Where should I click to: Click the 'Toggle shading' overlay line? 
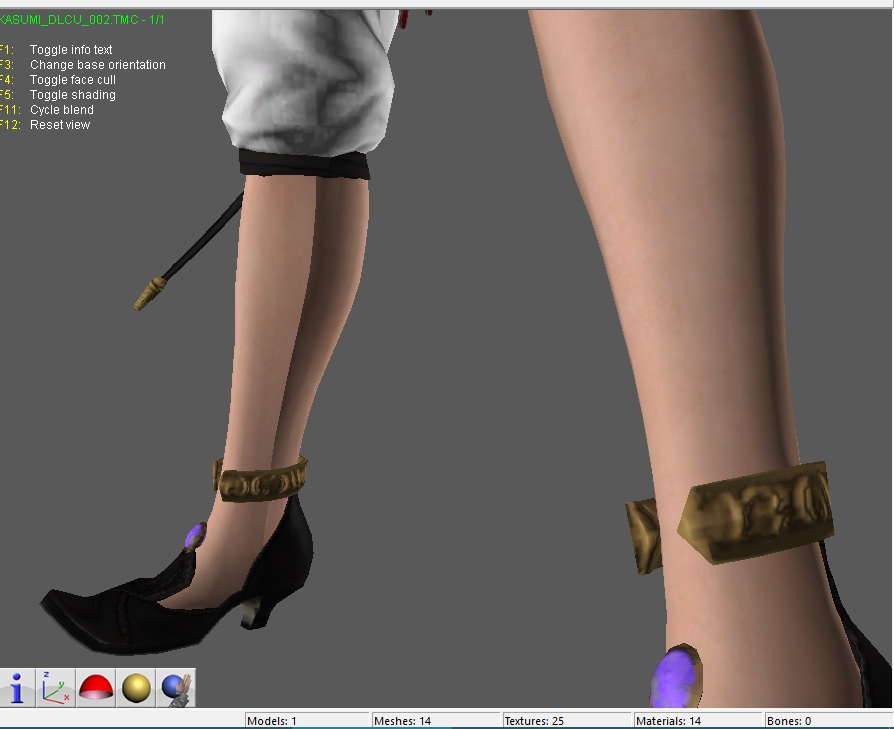(72, 95)
